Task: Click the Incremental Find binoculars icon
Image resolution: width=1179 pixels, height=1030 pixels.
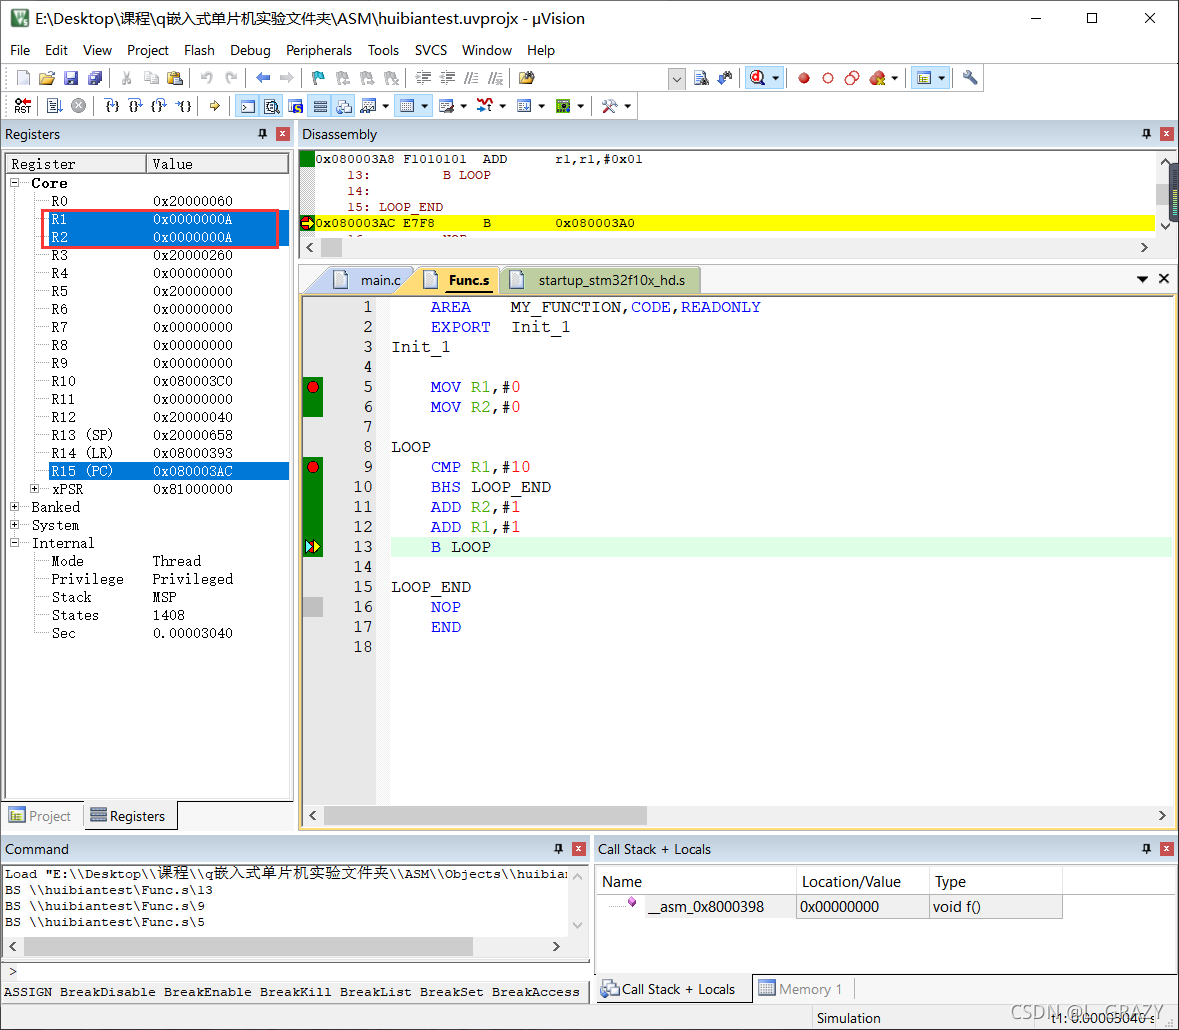Action: pos(725,77)
